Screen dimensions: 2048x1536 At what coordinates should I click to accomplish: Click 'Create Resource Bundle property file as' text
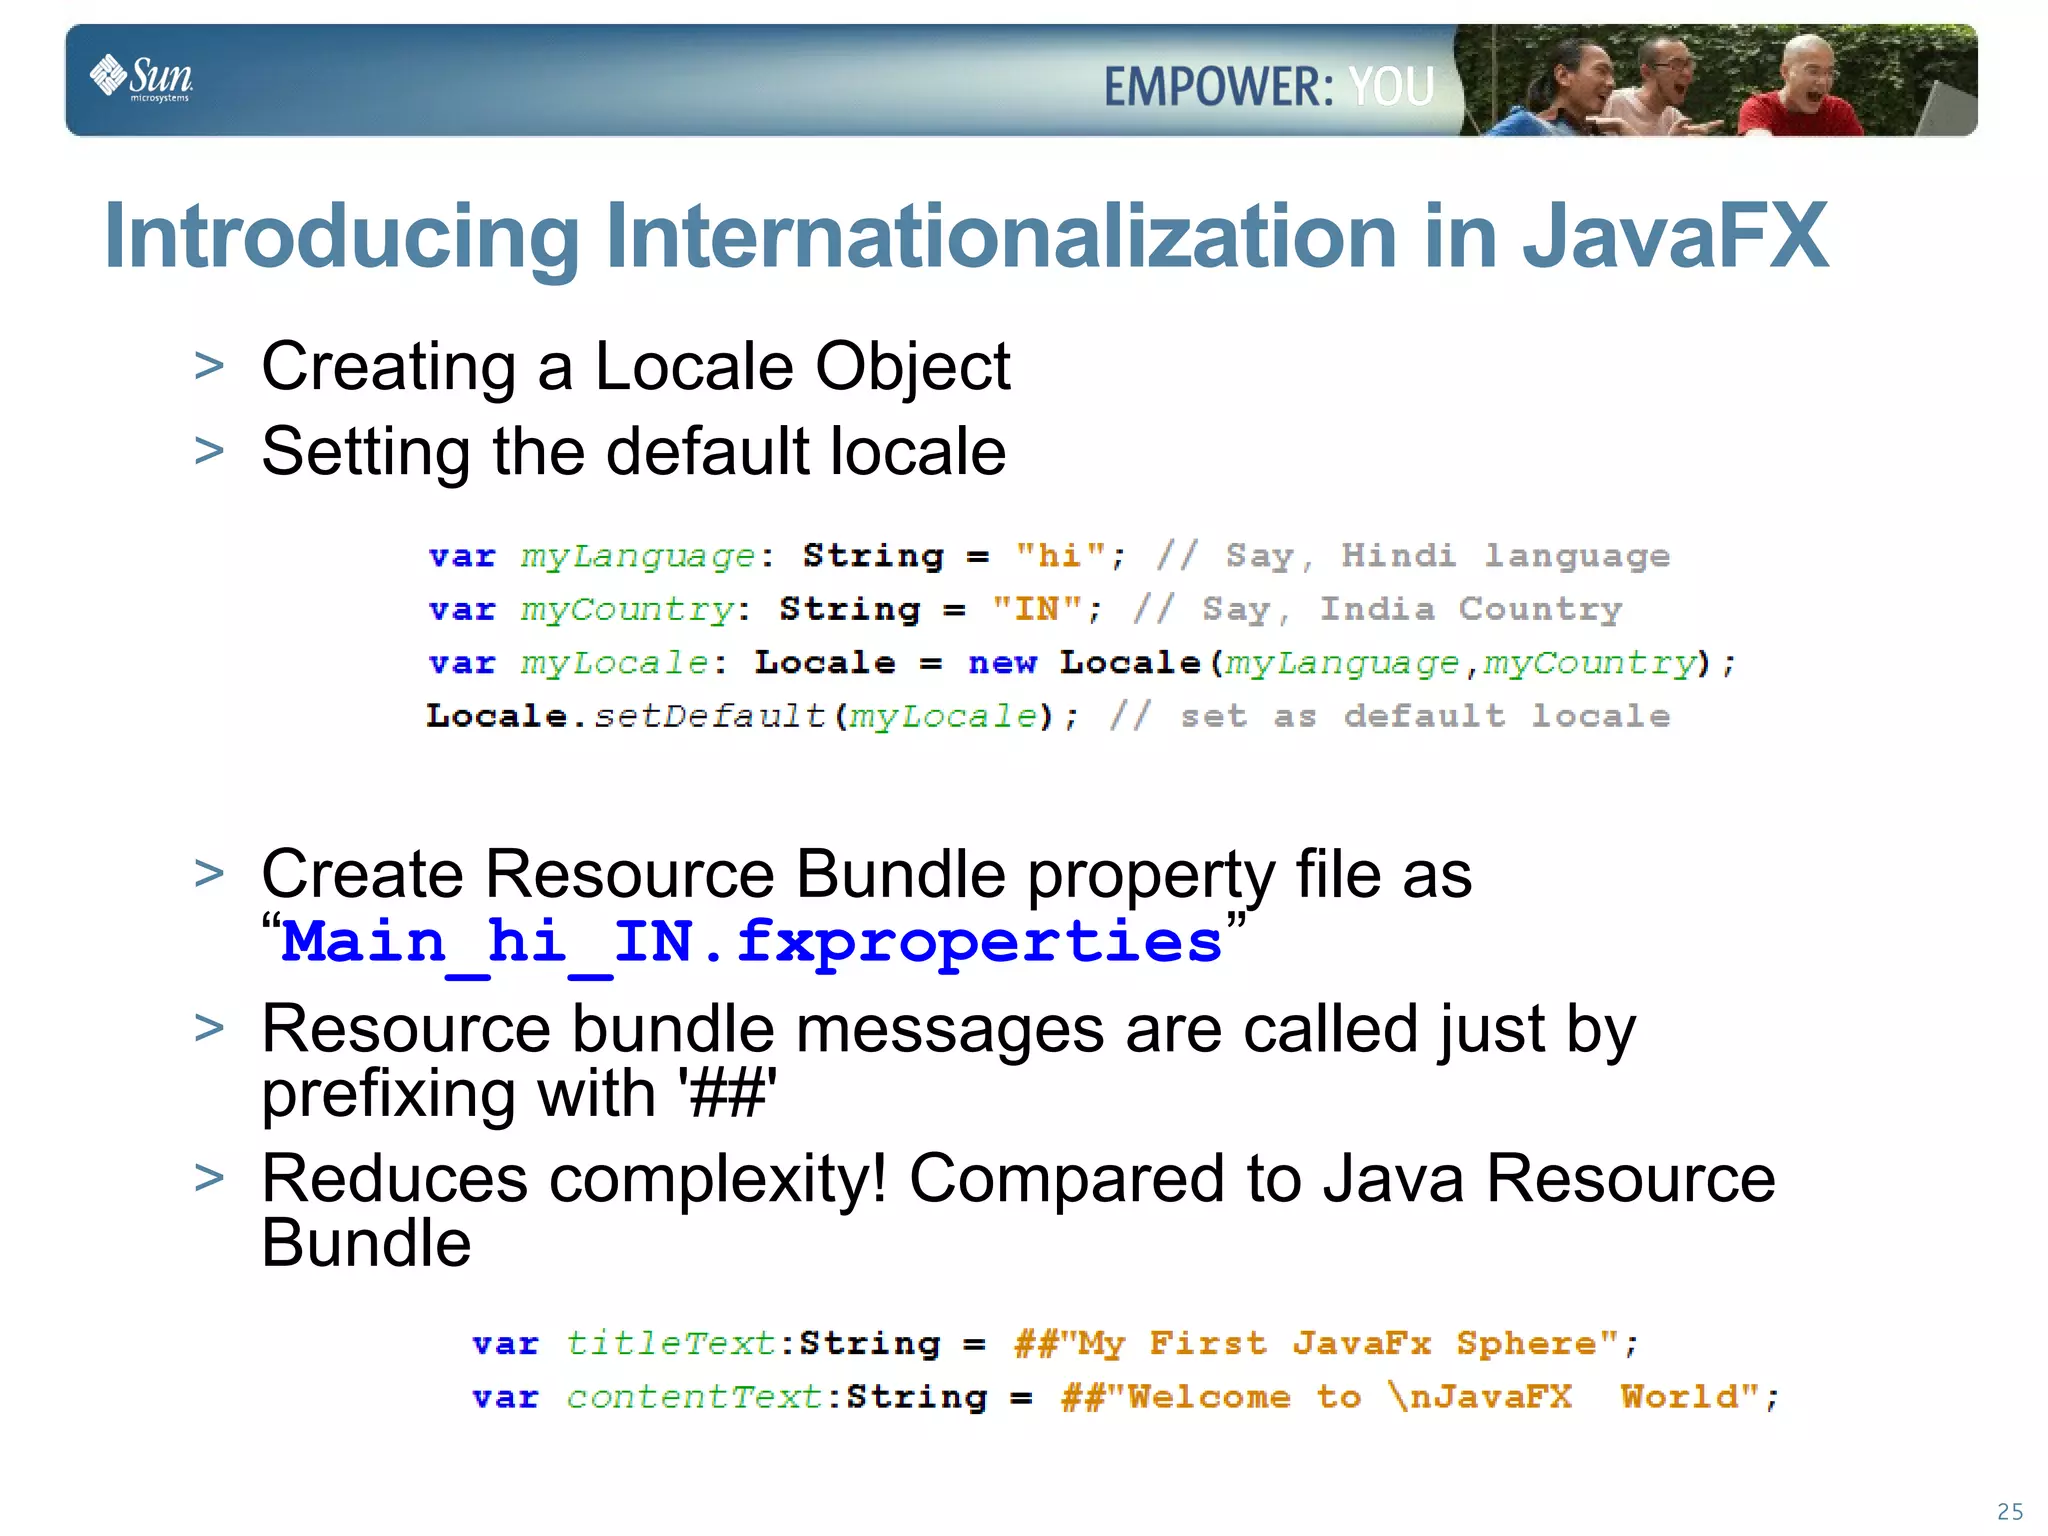pos(866,874)
